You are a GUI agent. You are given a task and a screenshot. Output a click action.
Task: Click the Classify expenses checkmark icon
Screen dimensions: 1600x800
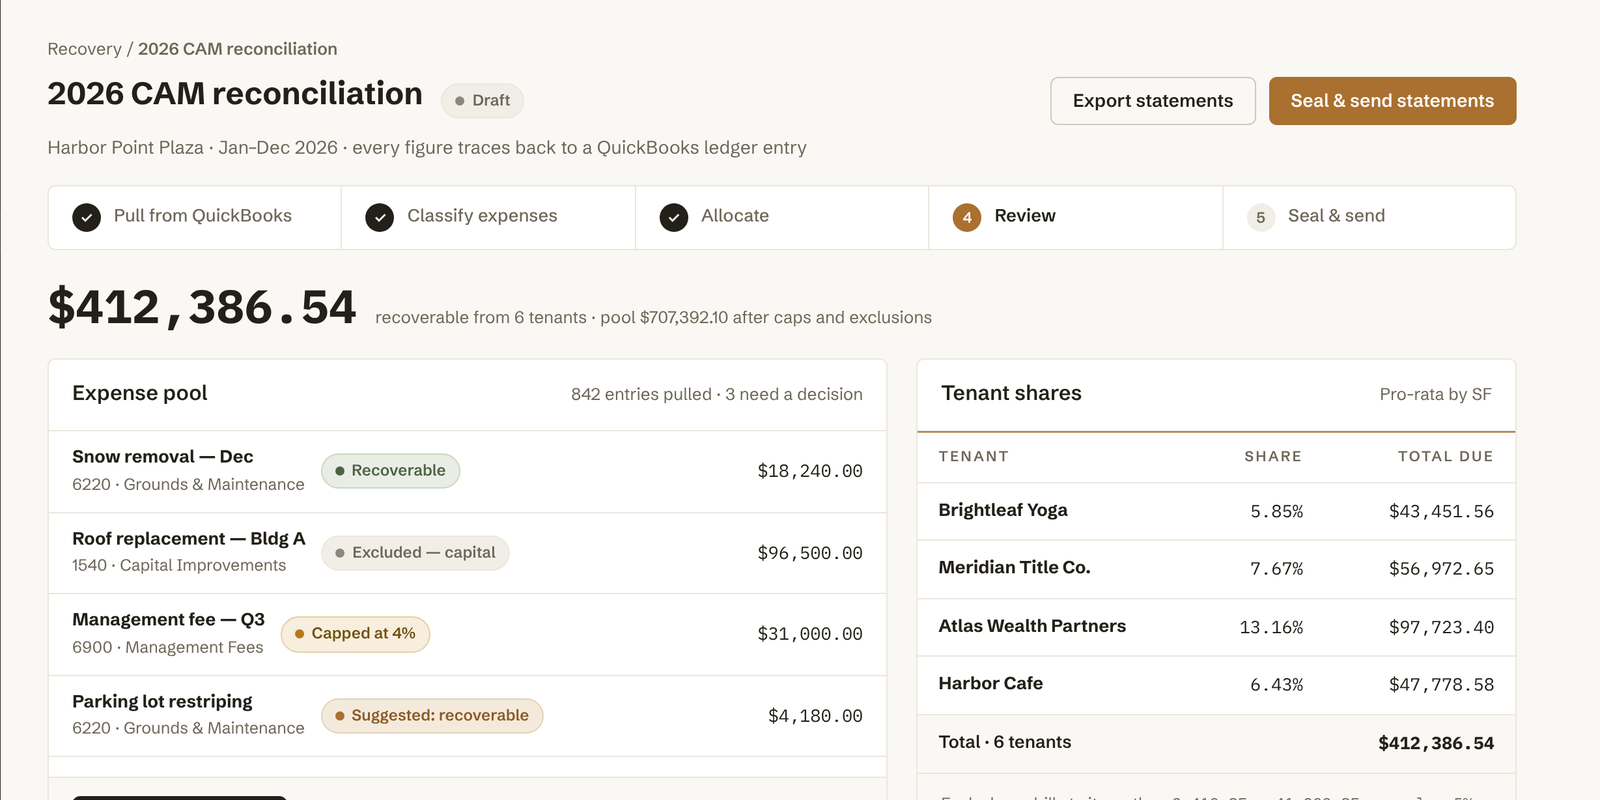pos(380,217)
